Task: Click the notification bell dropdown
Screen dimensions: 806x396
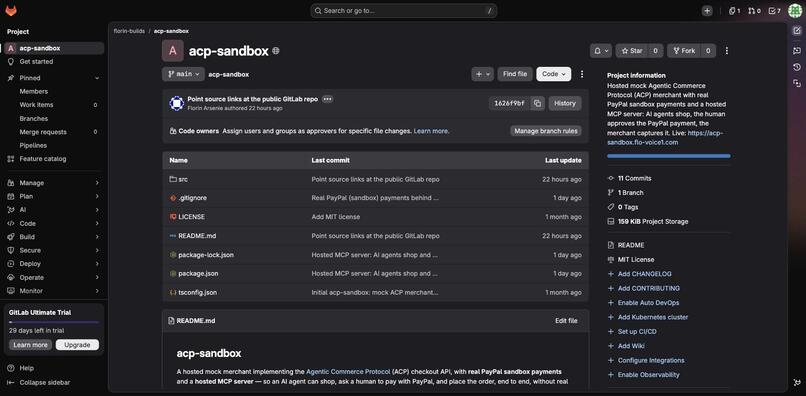Action: [601, 51]
